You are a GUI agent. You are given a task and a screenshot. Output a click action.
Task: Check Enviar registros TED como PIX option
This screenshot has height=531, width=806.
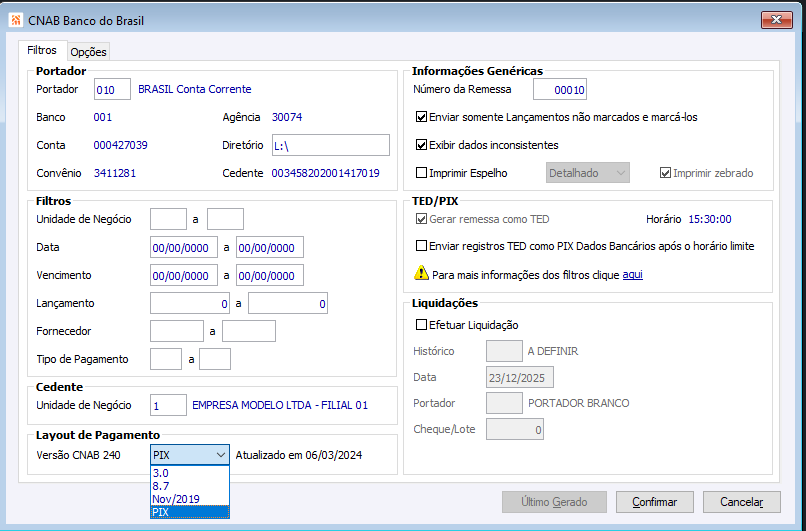pos(421,246)
